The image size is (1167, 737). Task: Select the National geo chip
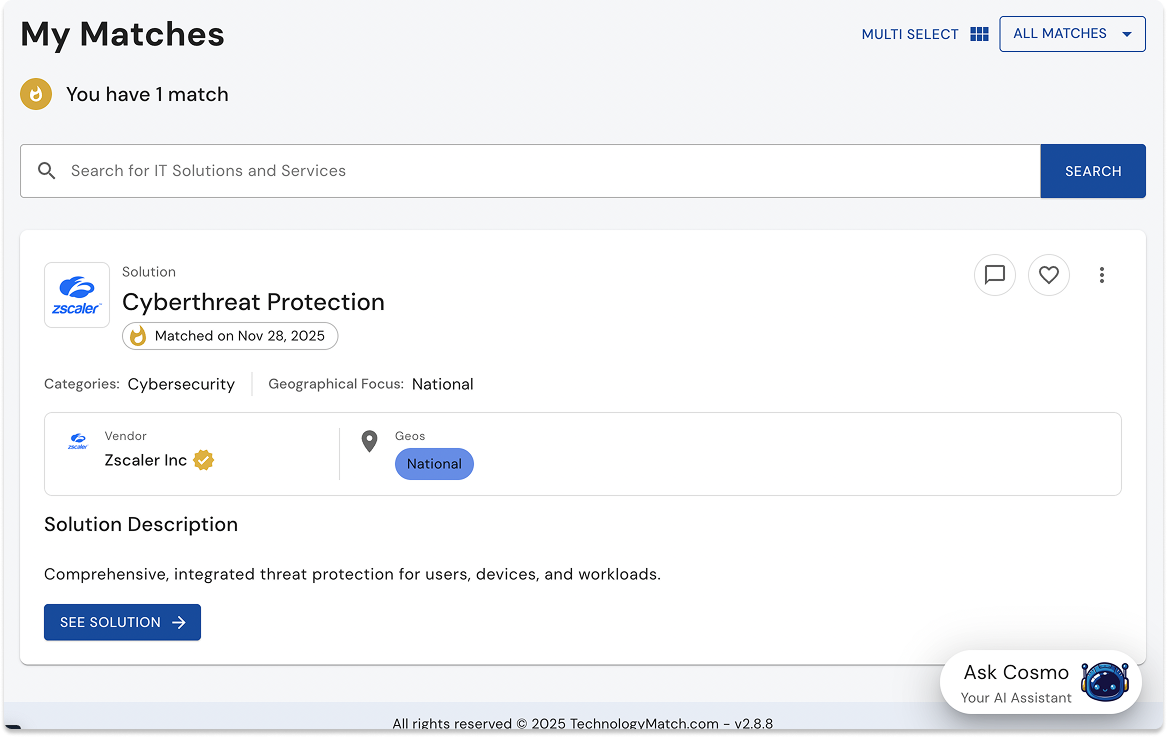click(x=434, y=464)
